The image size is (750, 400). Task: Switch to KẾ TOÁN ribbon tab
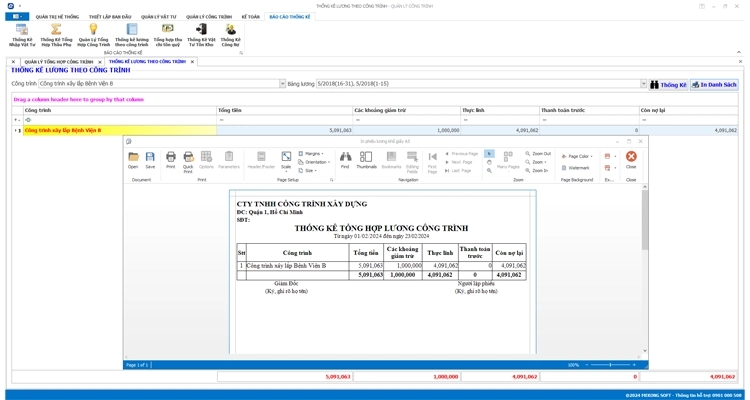252,17
